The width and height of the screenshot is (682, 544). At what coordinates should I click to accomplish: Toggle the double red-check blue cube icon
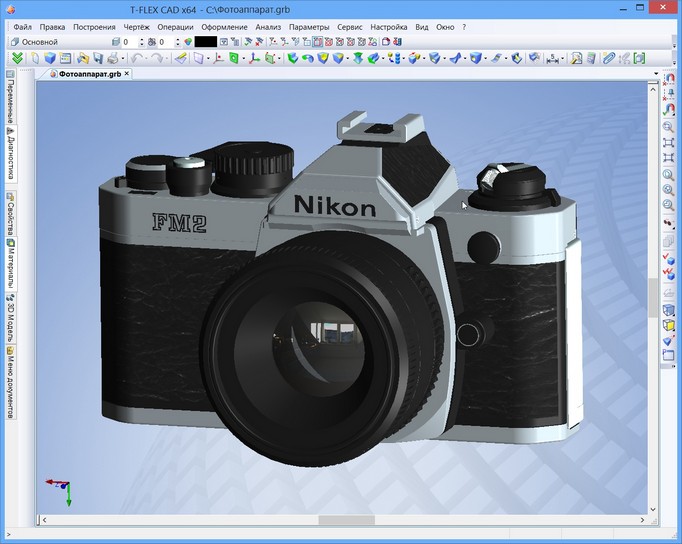tap(669, 274)
